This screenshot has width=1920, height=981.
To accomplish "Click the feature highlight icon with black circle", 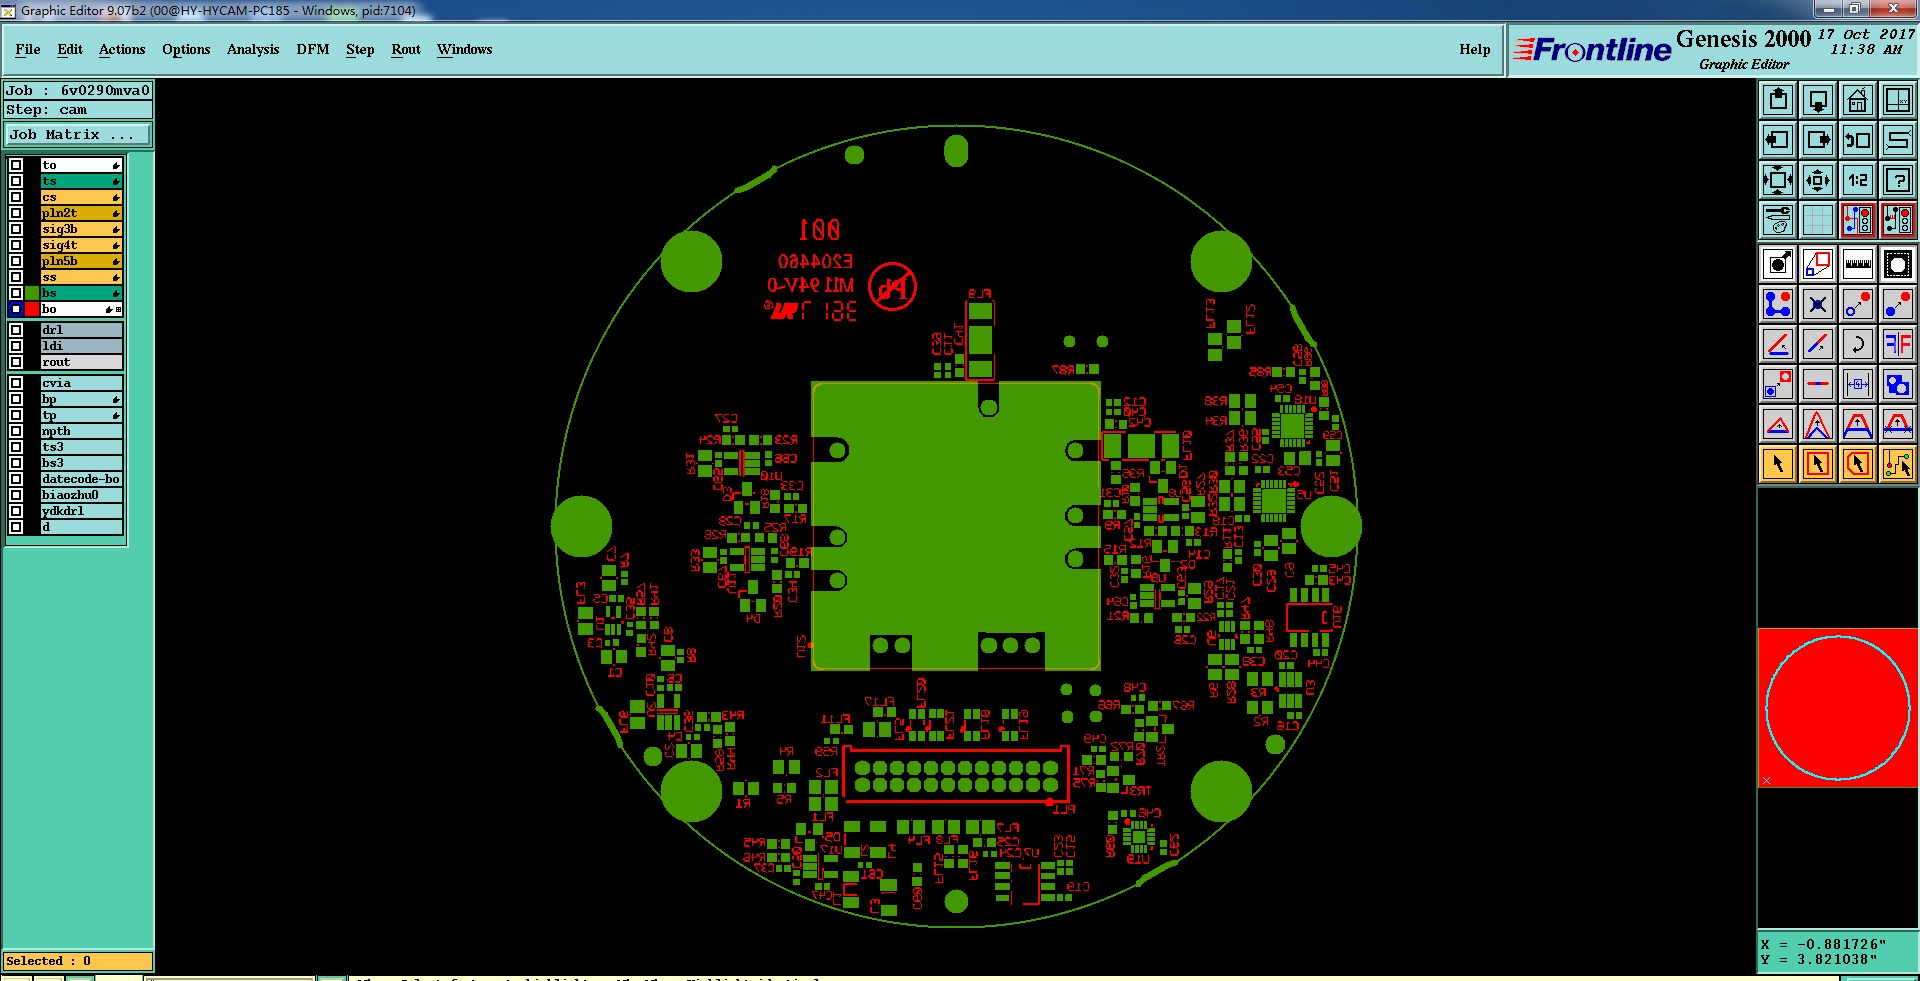I will tap(1778, 264).
